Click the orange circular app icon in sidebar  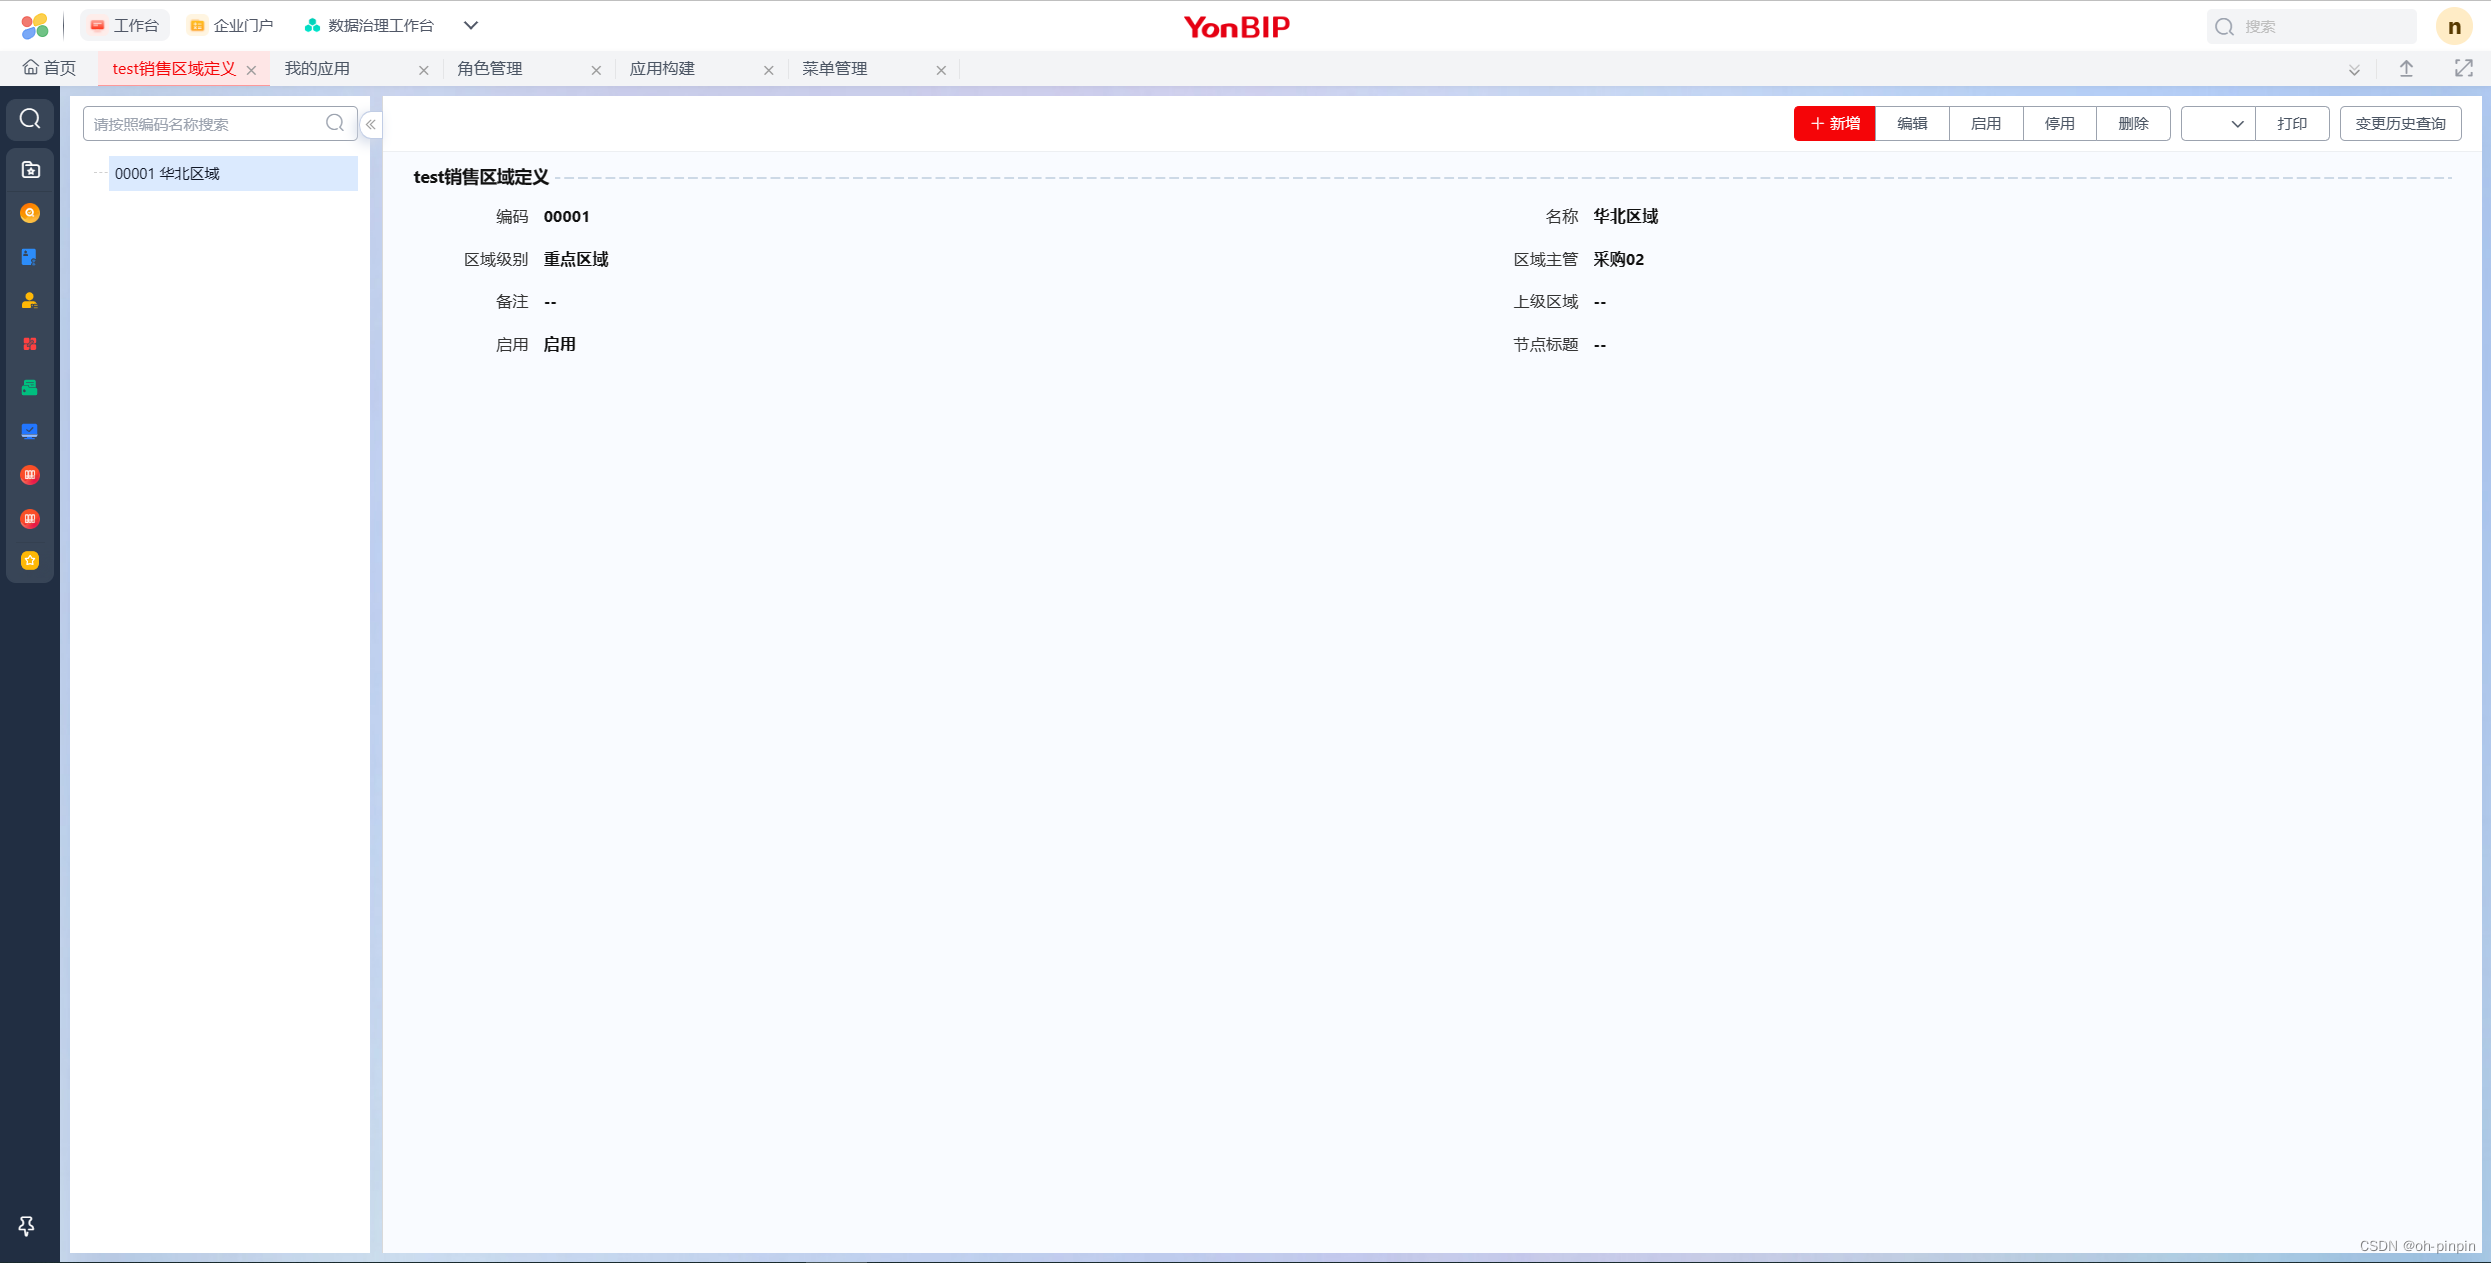(29, 213)
